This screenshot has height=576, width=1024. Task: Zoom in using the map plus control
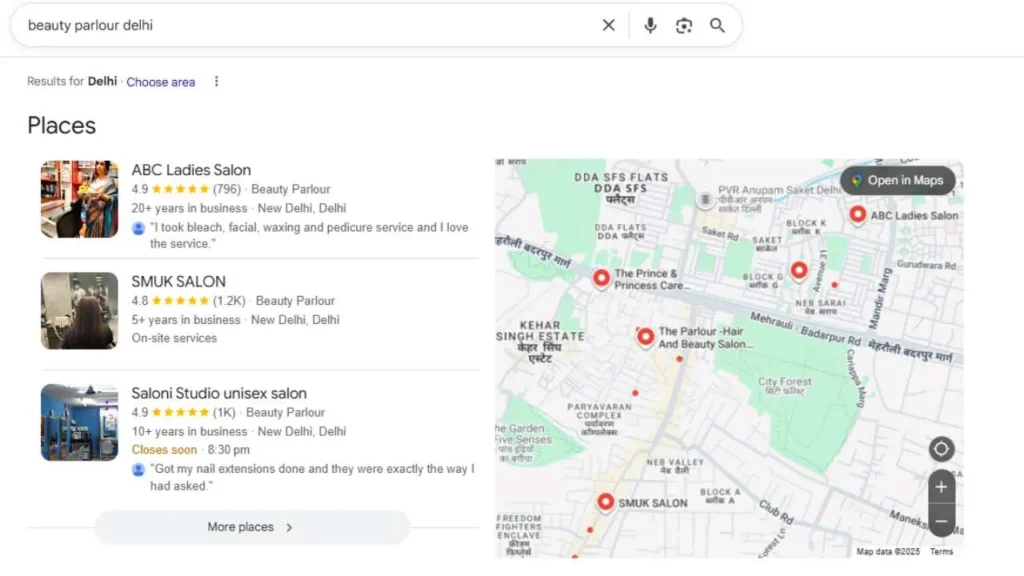click(941, 486)
